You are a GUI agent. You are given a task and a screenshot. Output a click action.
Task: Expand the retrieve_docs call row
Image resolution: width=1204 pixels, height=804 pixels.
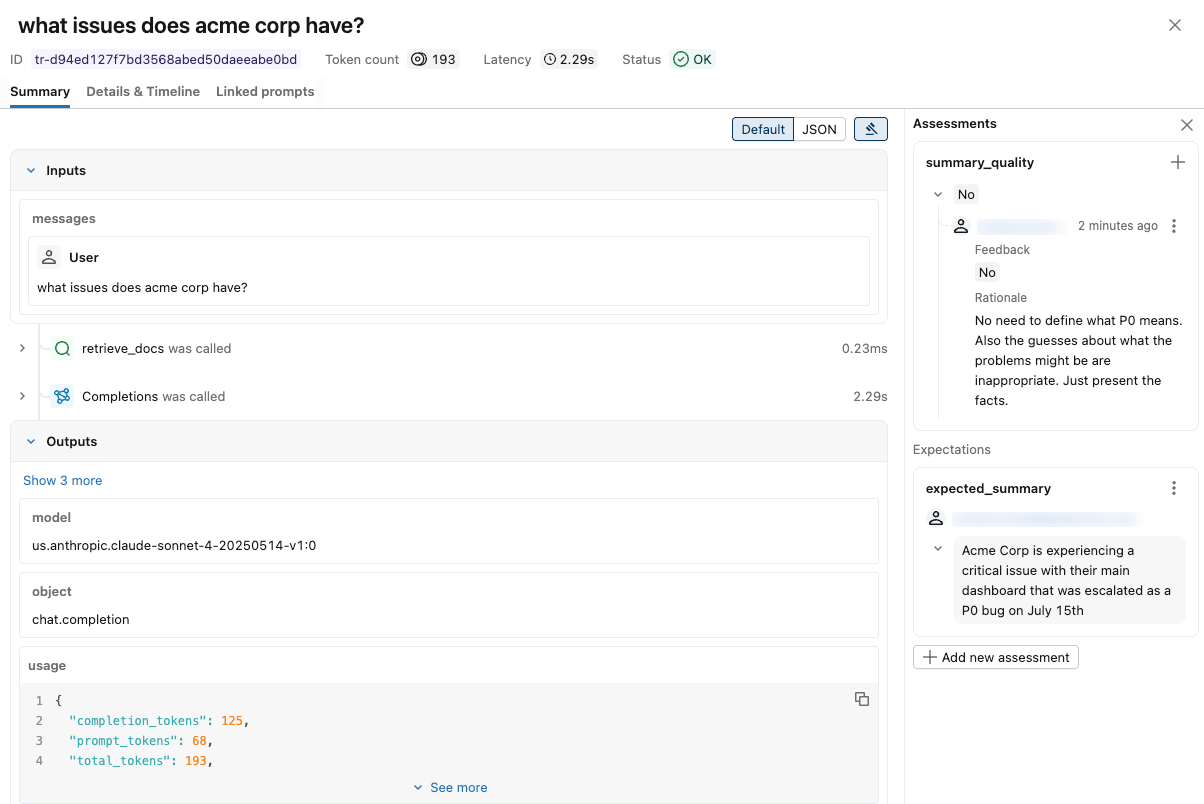pos(22,349)
